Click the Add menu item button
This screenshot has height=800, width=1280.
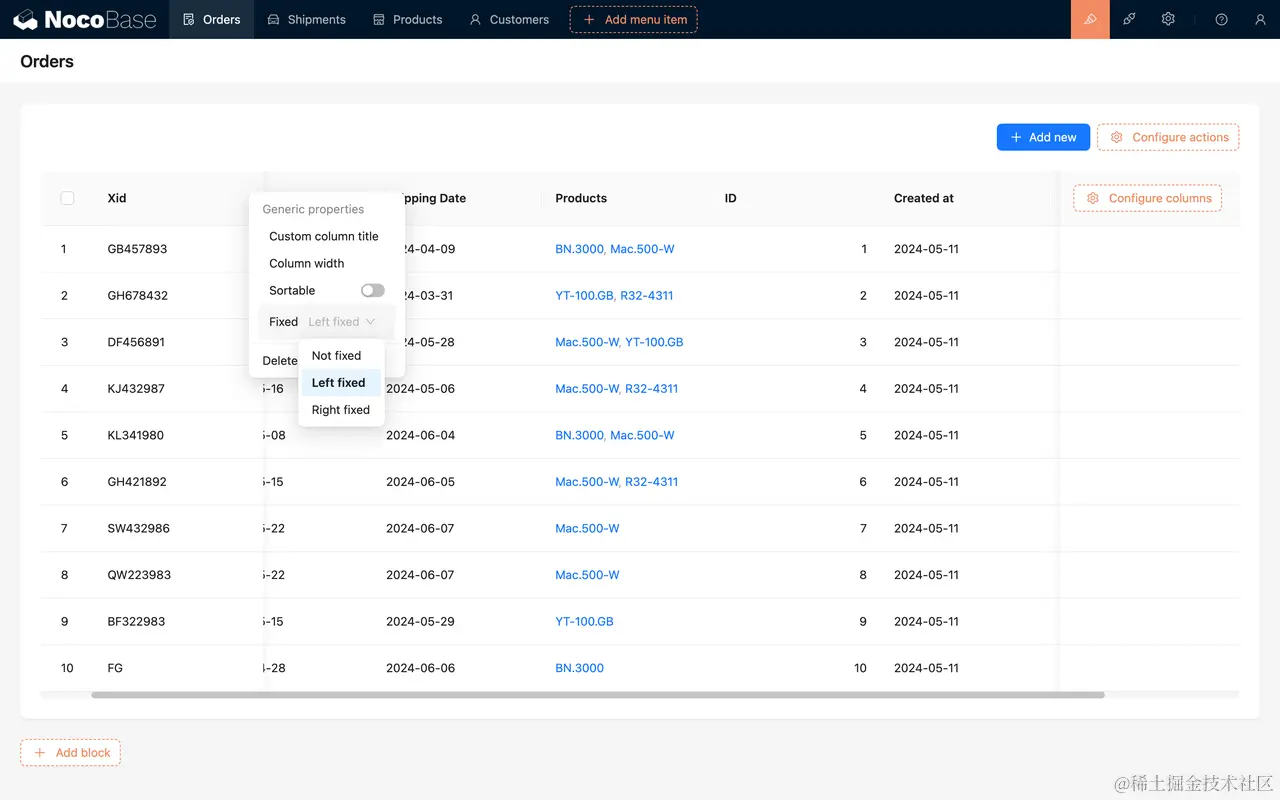[634, 19]
